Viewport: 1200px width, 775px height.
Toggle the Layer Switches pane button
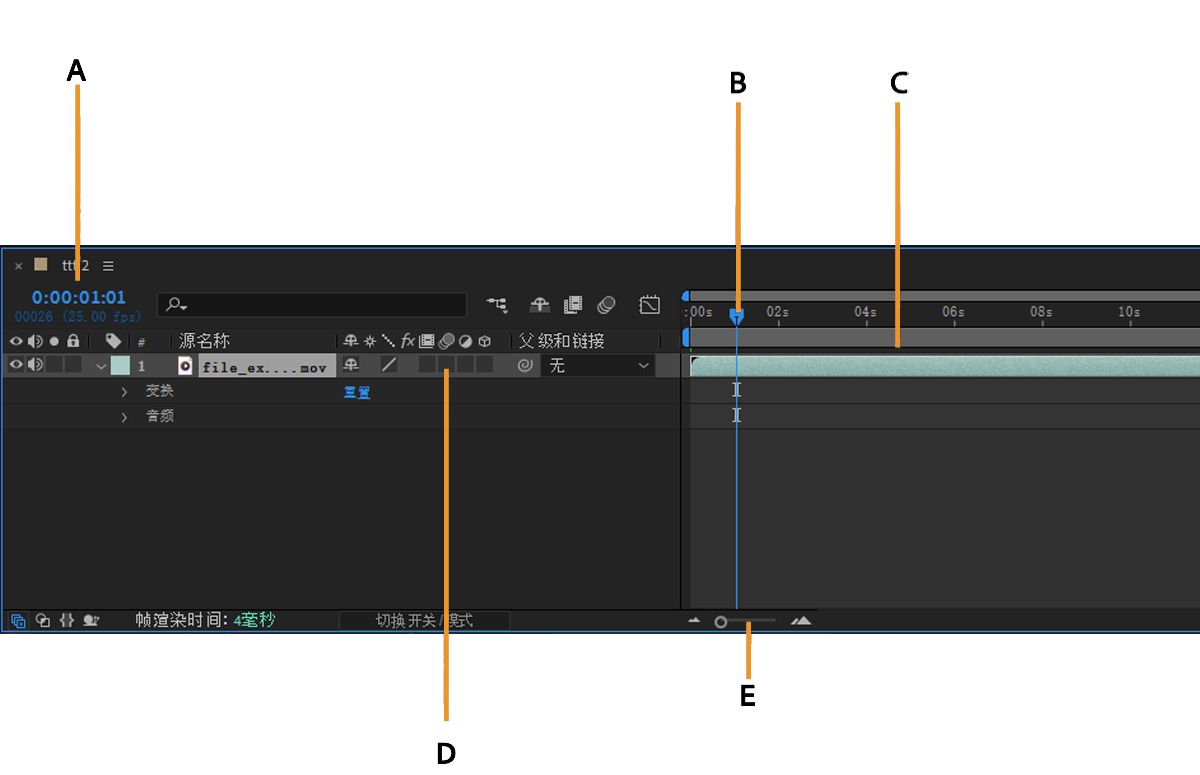tap(18, 620)
